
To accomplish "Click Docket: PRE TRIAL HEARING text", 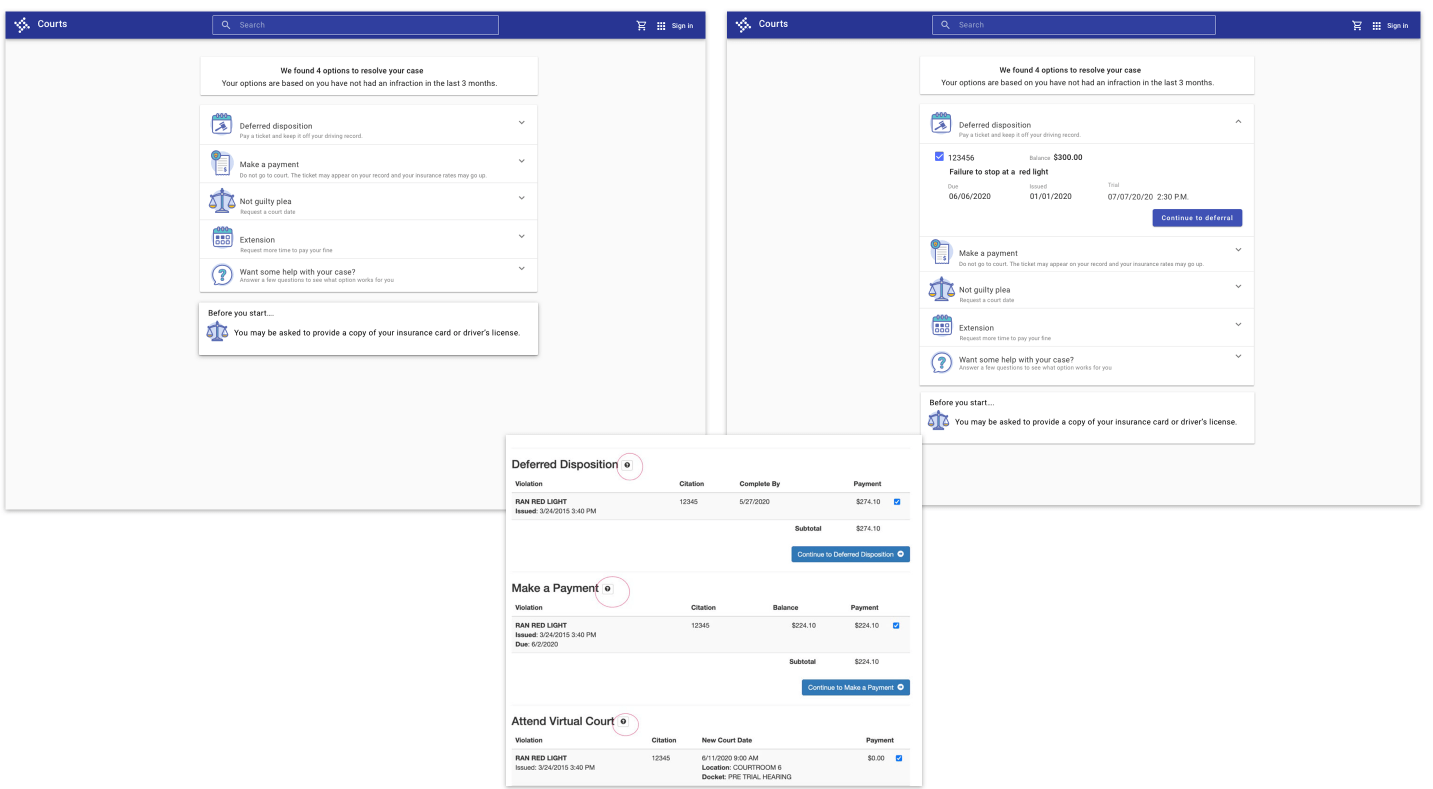I will (747, 776).
